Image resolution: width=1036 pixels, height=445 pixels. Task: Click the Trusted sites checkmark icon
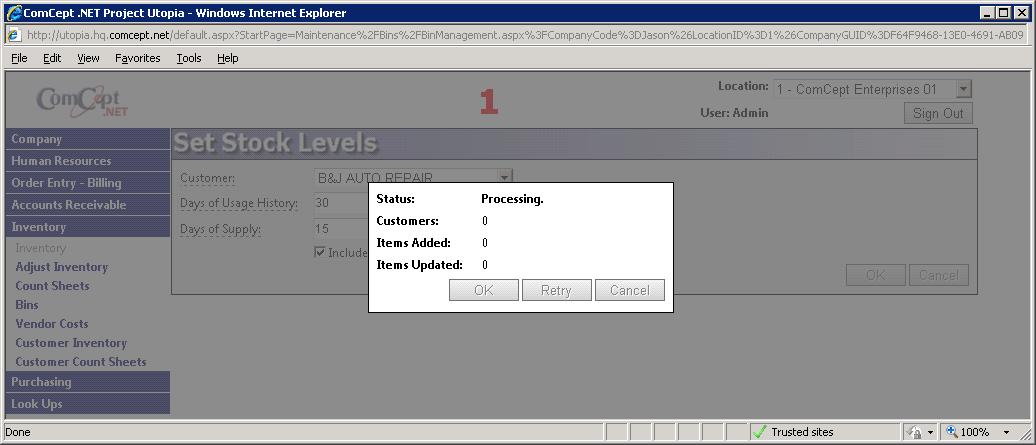pos(759,432)
